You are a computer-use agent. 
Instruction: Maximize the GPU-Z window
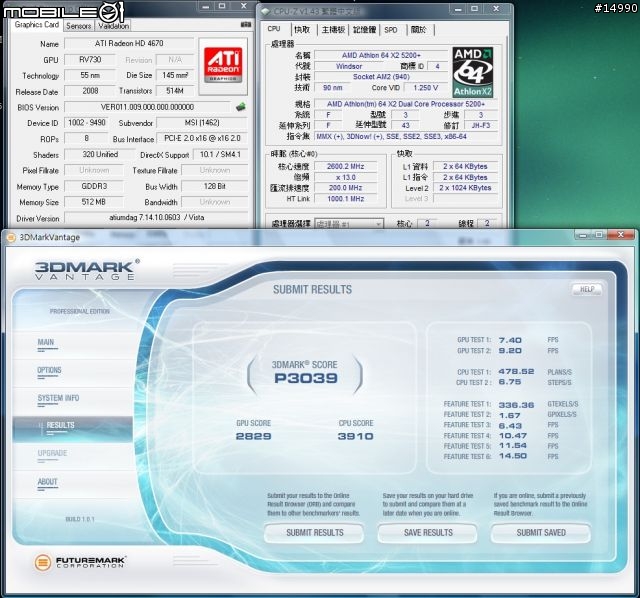222,6
